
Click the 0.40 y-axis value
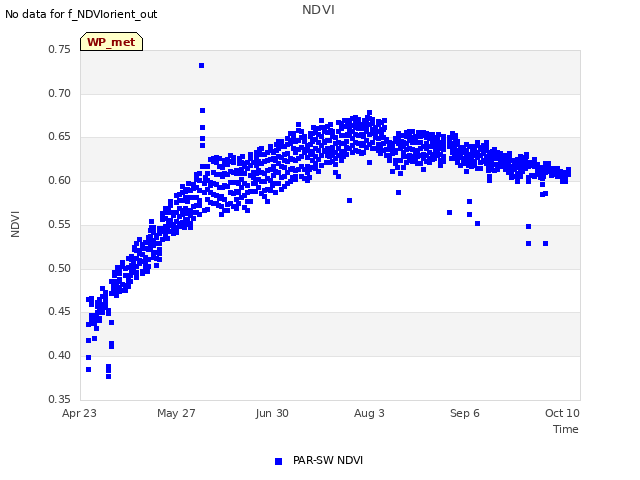60,356
